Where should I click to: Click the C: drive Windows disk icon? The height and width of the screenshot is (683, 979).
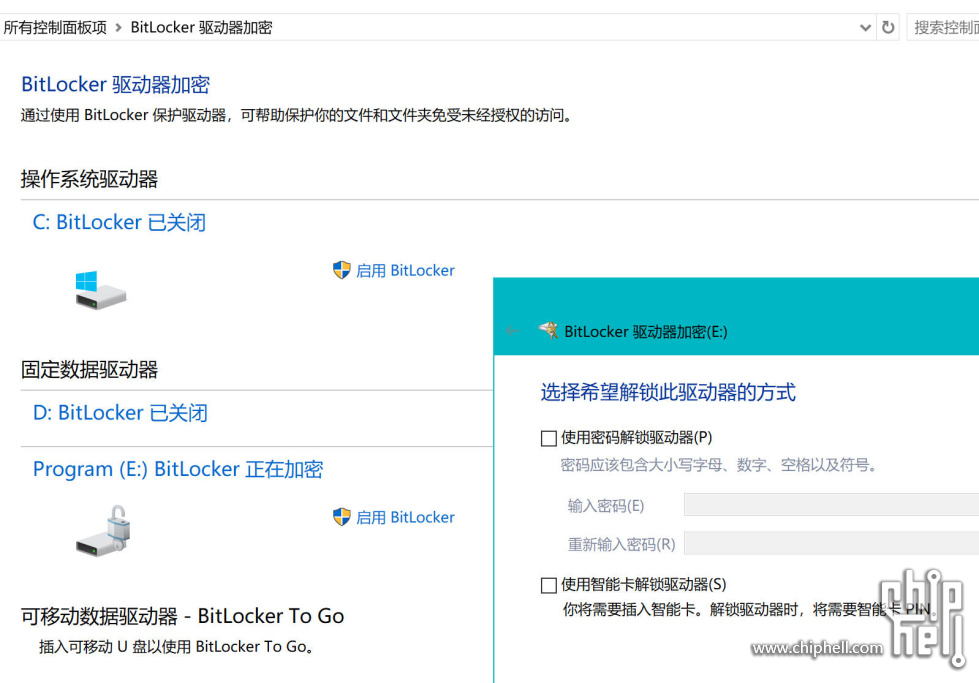point(101,290)
